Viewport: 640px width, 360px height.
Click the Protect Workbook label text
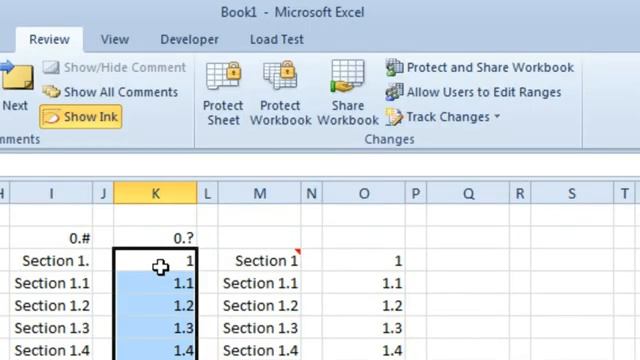pyautogui.click(x=280, y=113)
